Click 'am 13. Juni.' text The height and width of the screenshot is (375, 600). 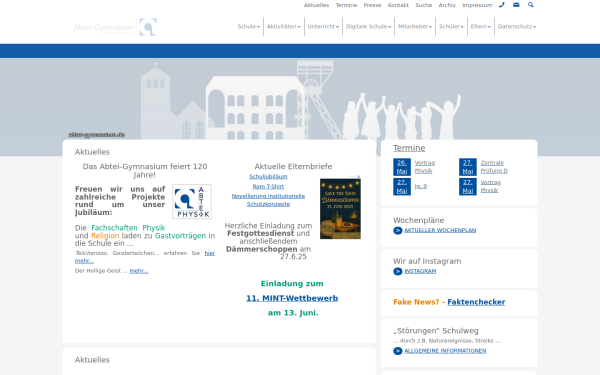[293, 313]
